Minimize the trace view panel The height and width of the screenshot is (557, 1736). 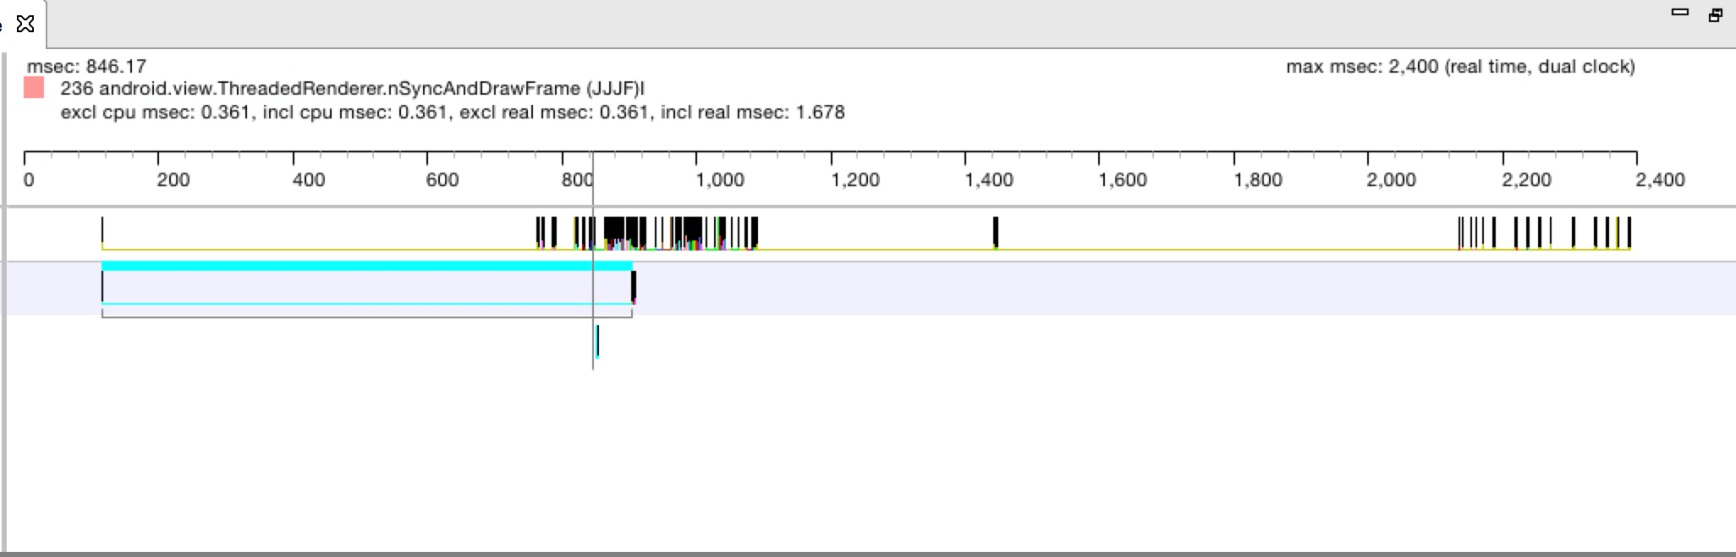pos(1680,13)
